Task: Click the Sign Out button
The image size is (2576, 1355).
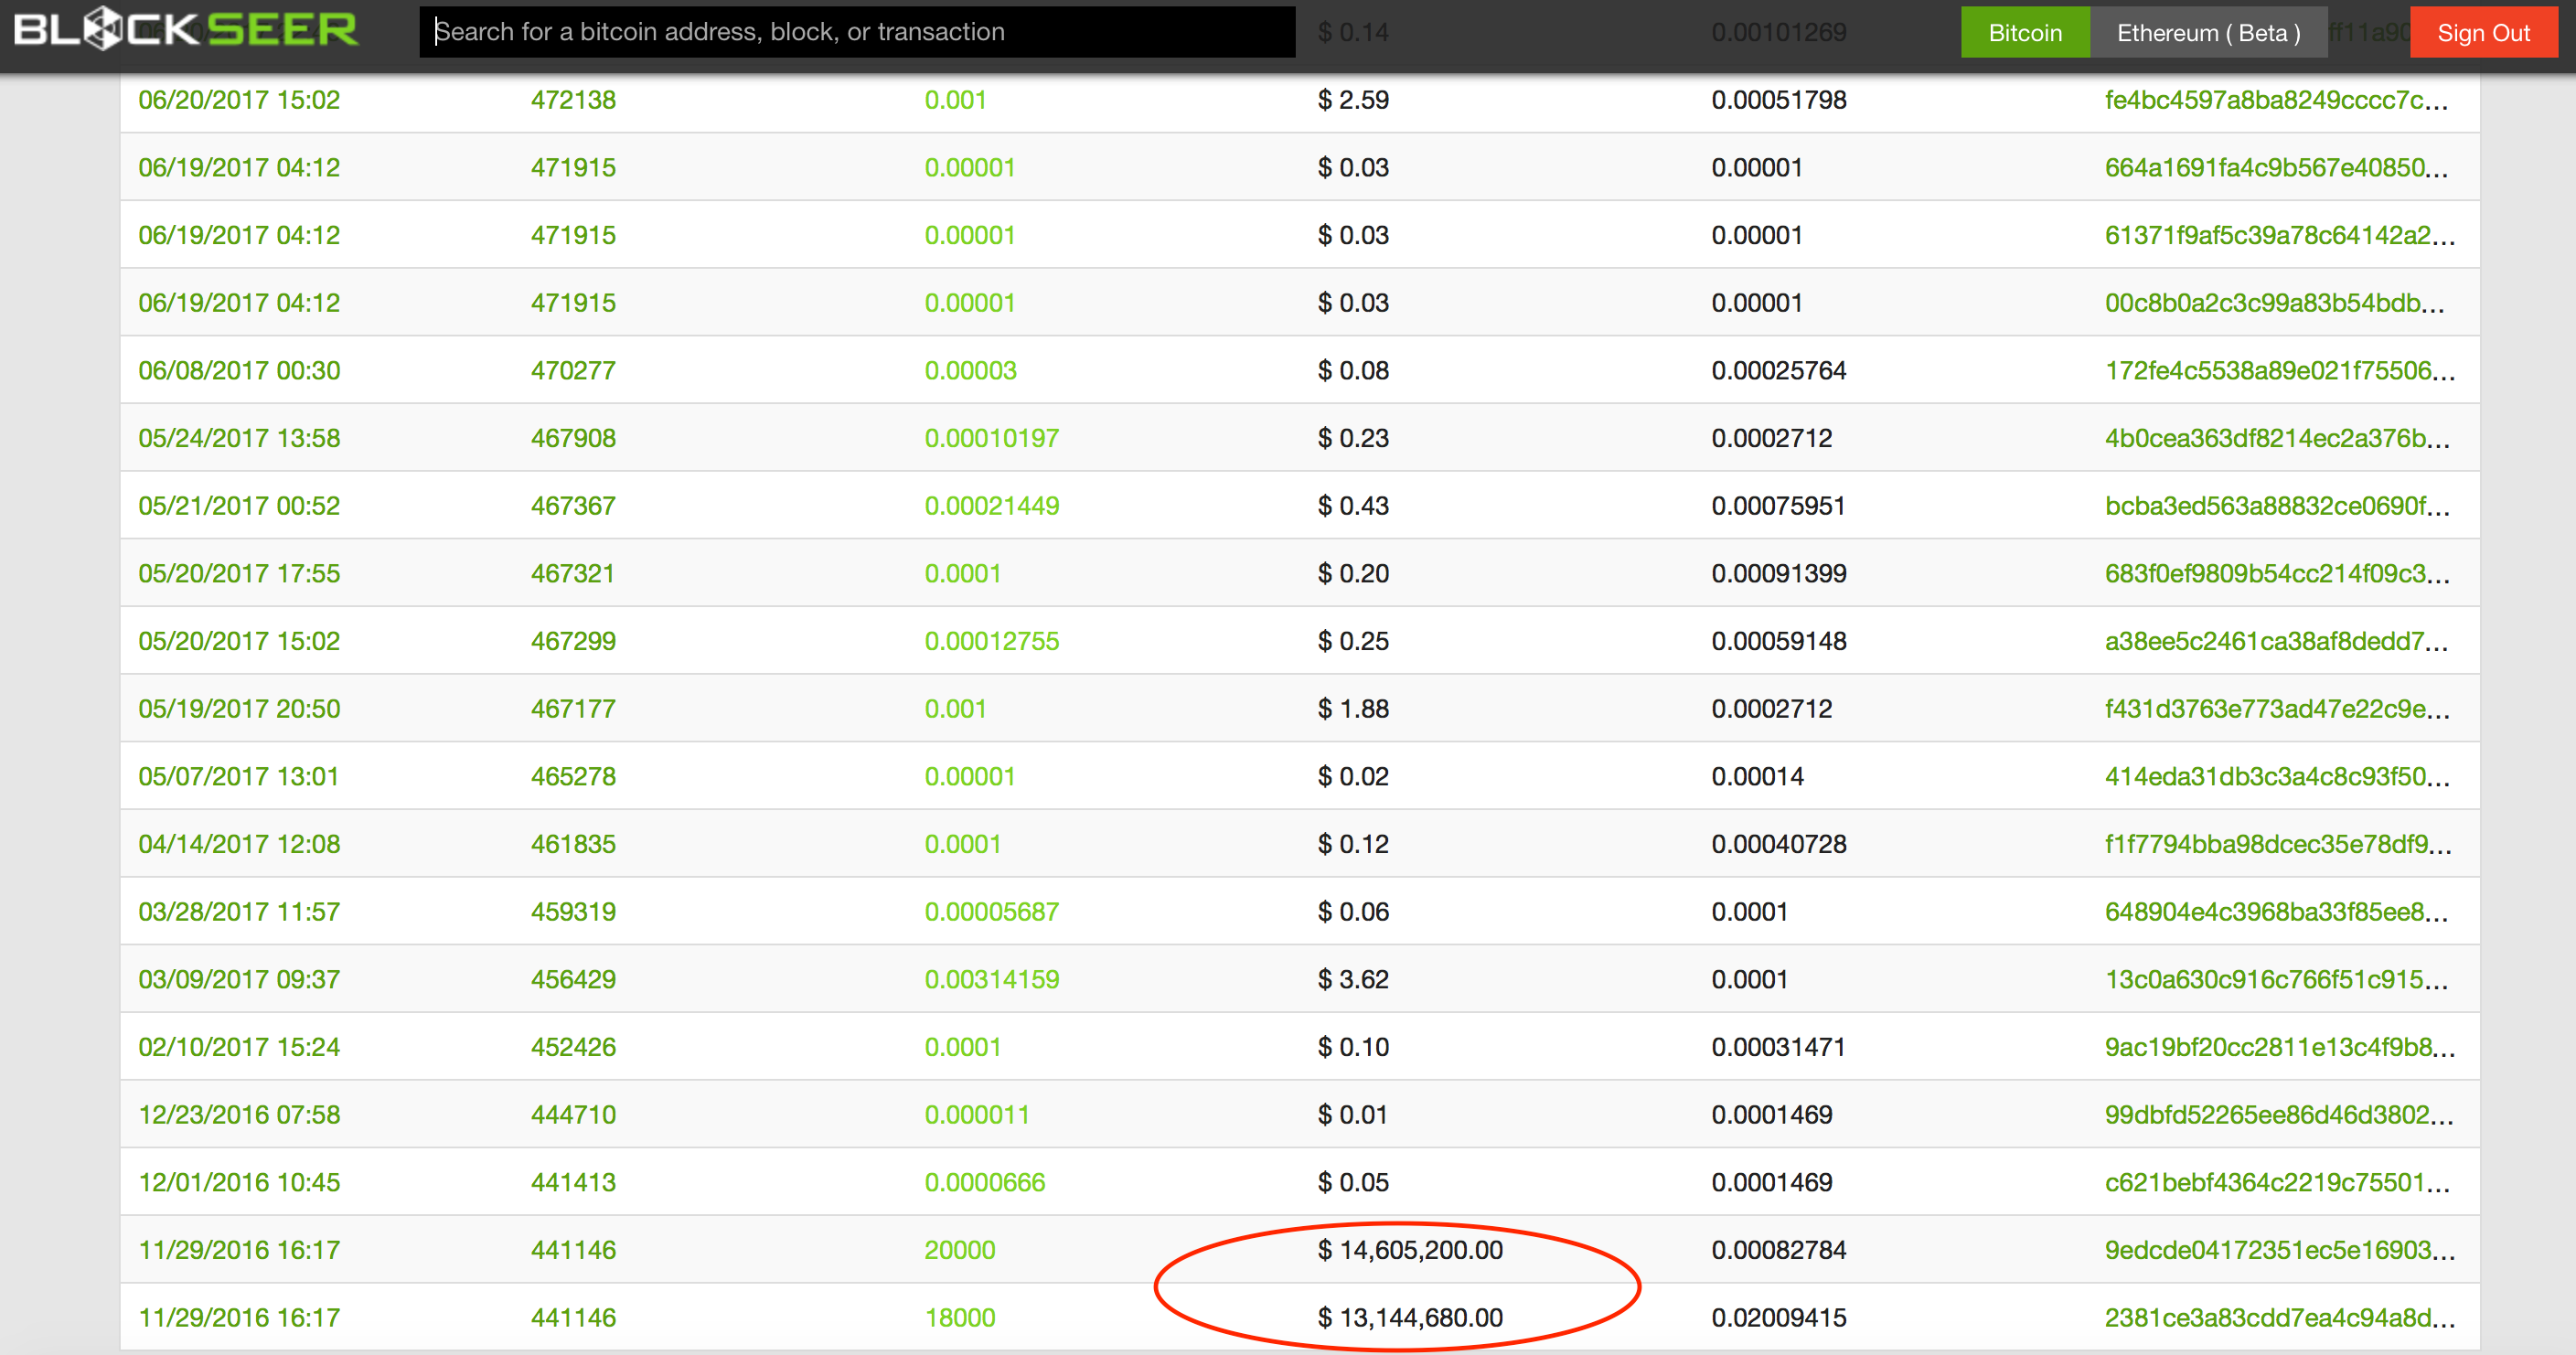Action: (x=2483, y=32)
